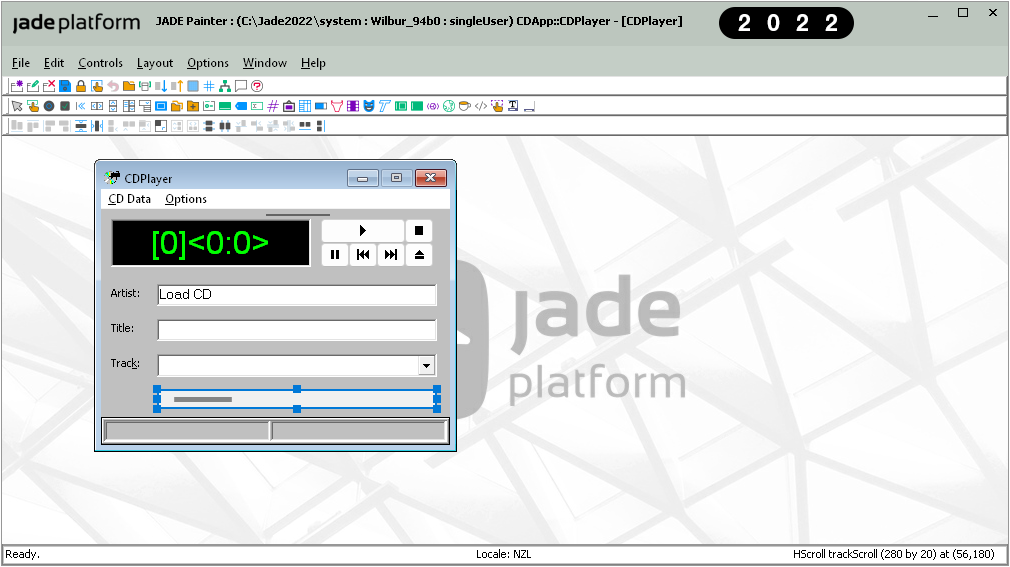Expand the Track combo box dropdown arrow
This screenshot has height=567, width=1010.
click(x=427, y=366)
